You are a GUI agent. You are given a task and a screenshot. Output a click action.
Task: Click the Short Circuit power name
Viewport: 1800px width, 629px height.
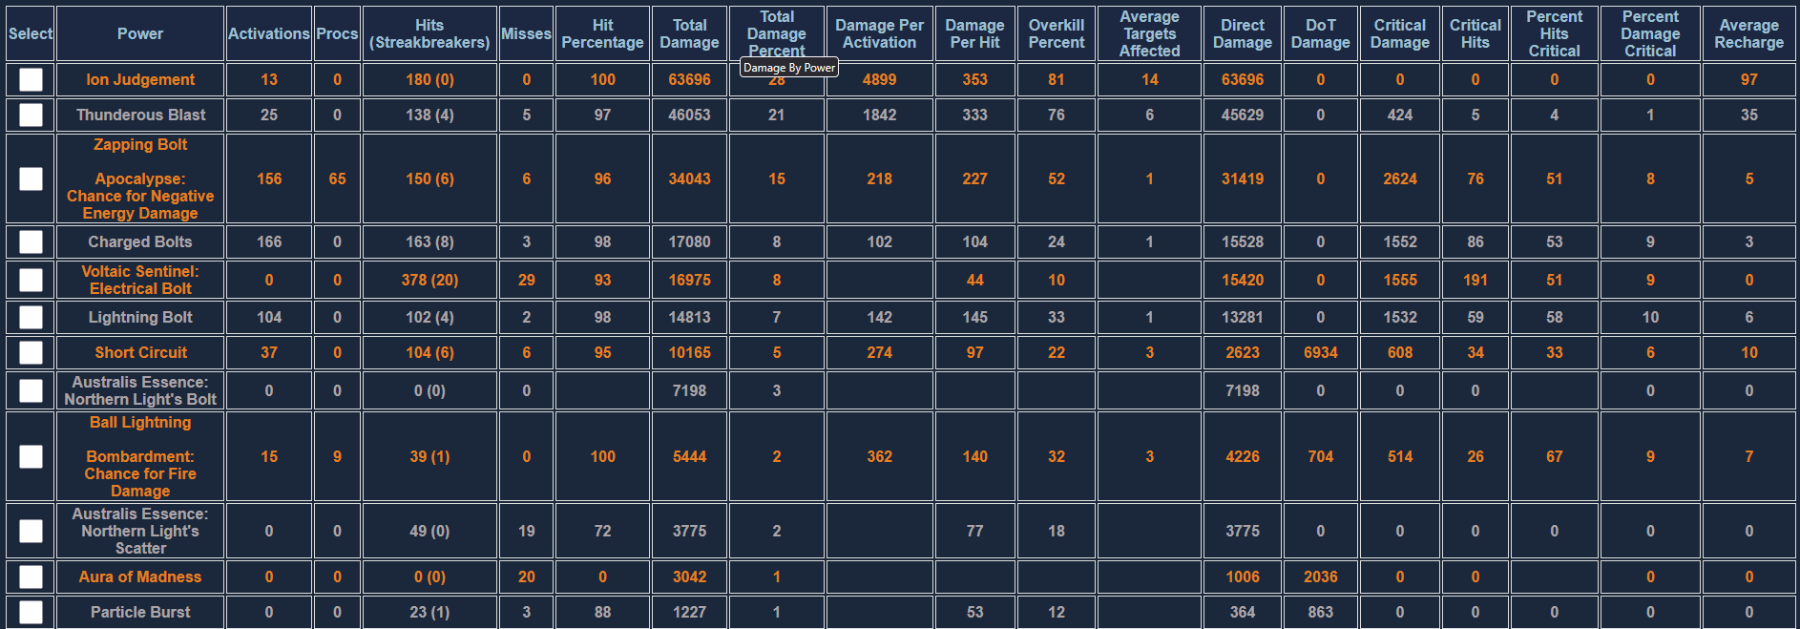140,352
